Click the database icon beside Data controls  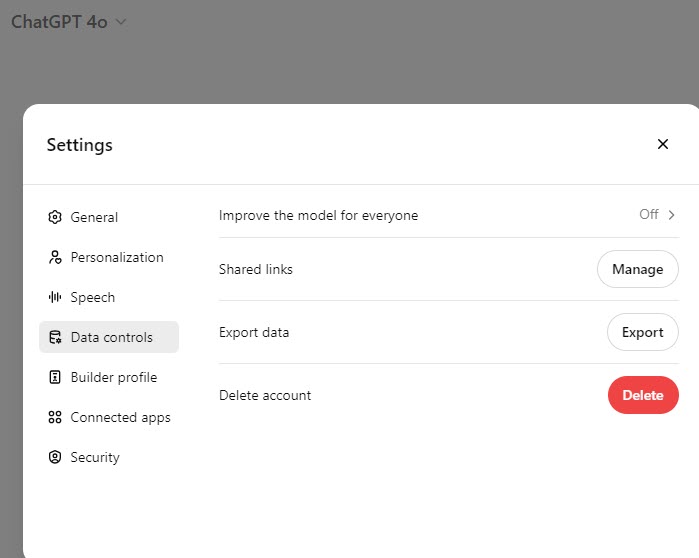tap(55, 337)
